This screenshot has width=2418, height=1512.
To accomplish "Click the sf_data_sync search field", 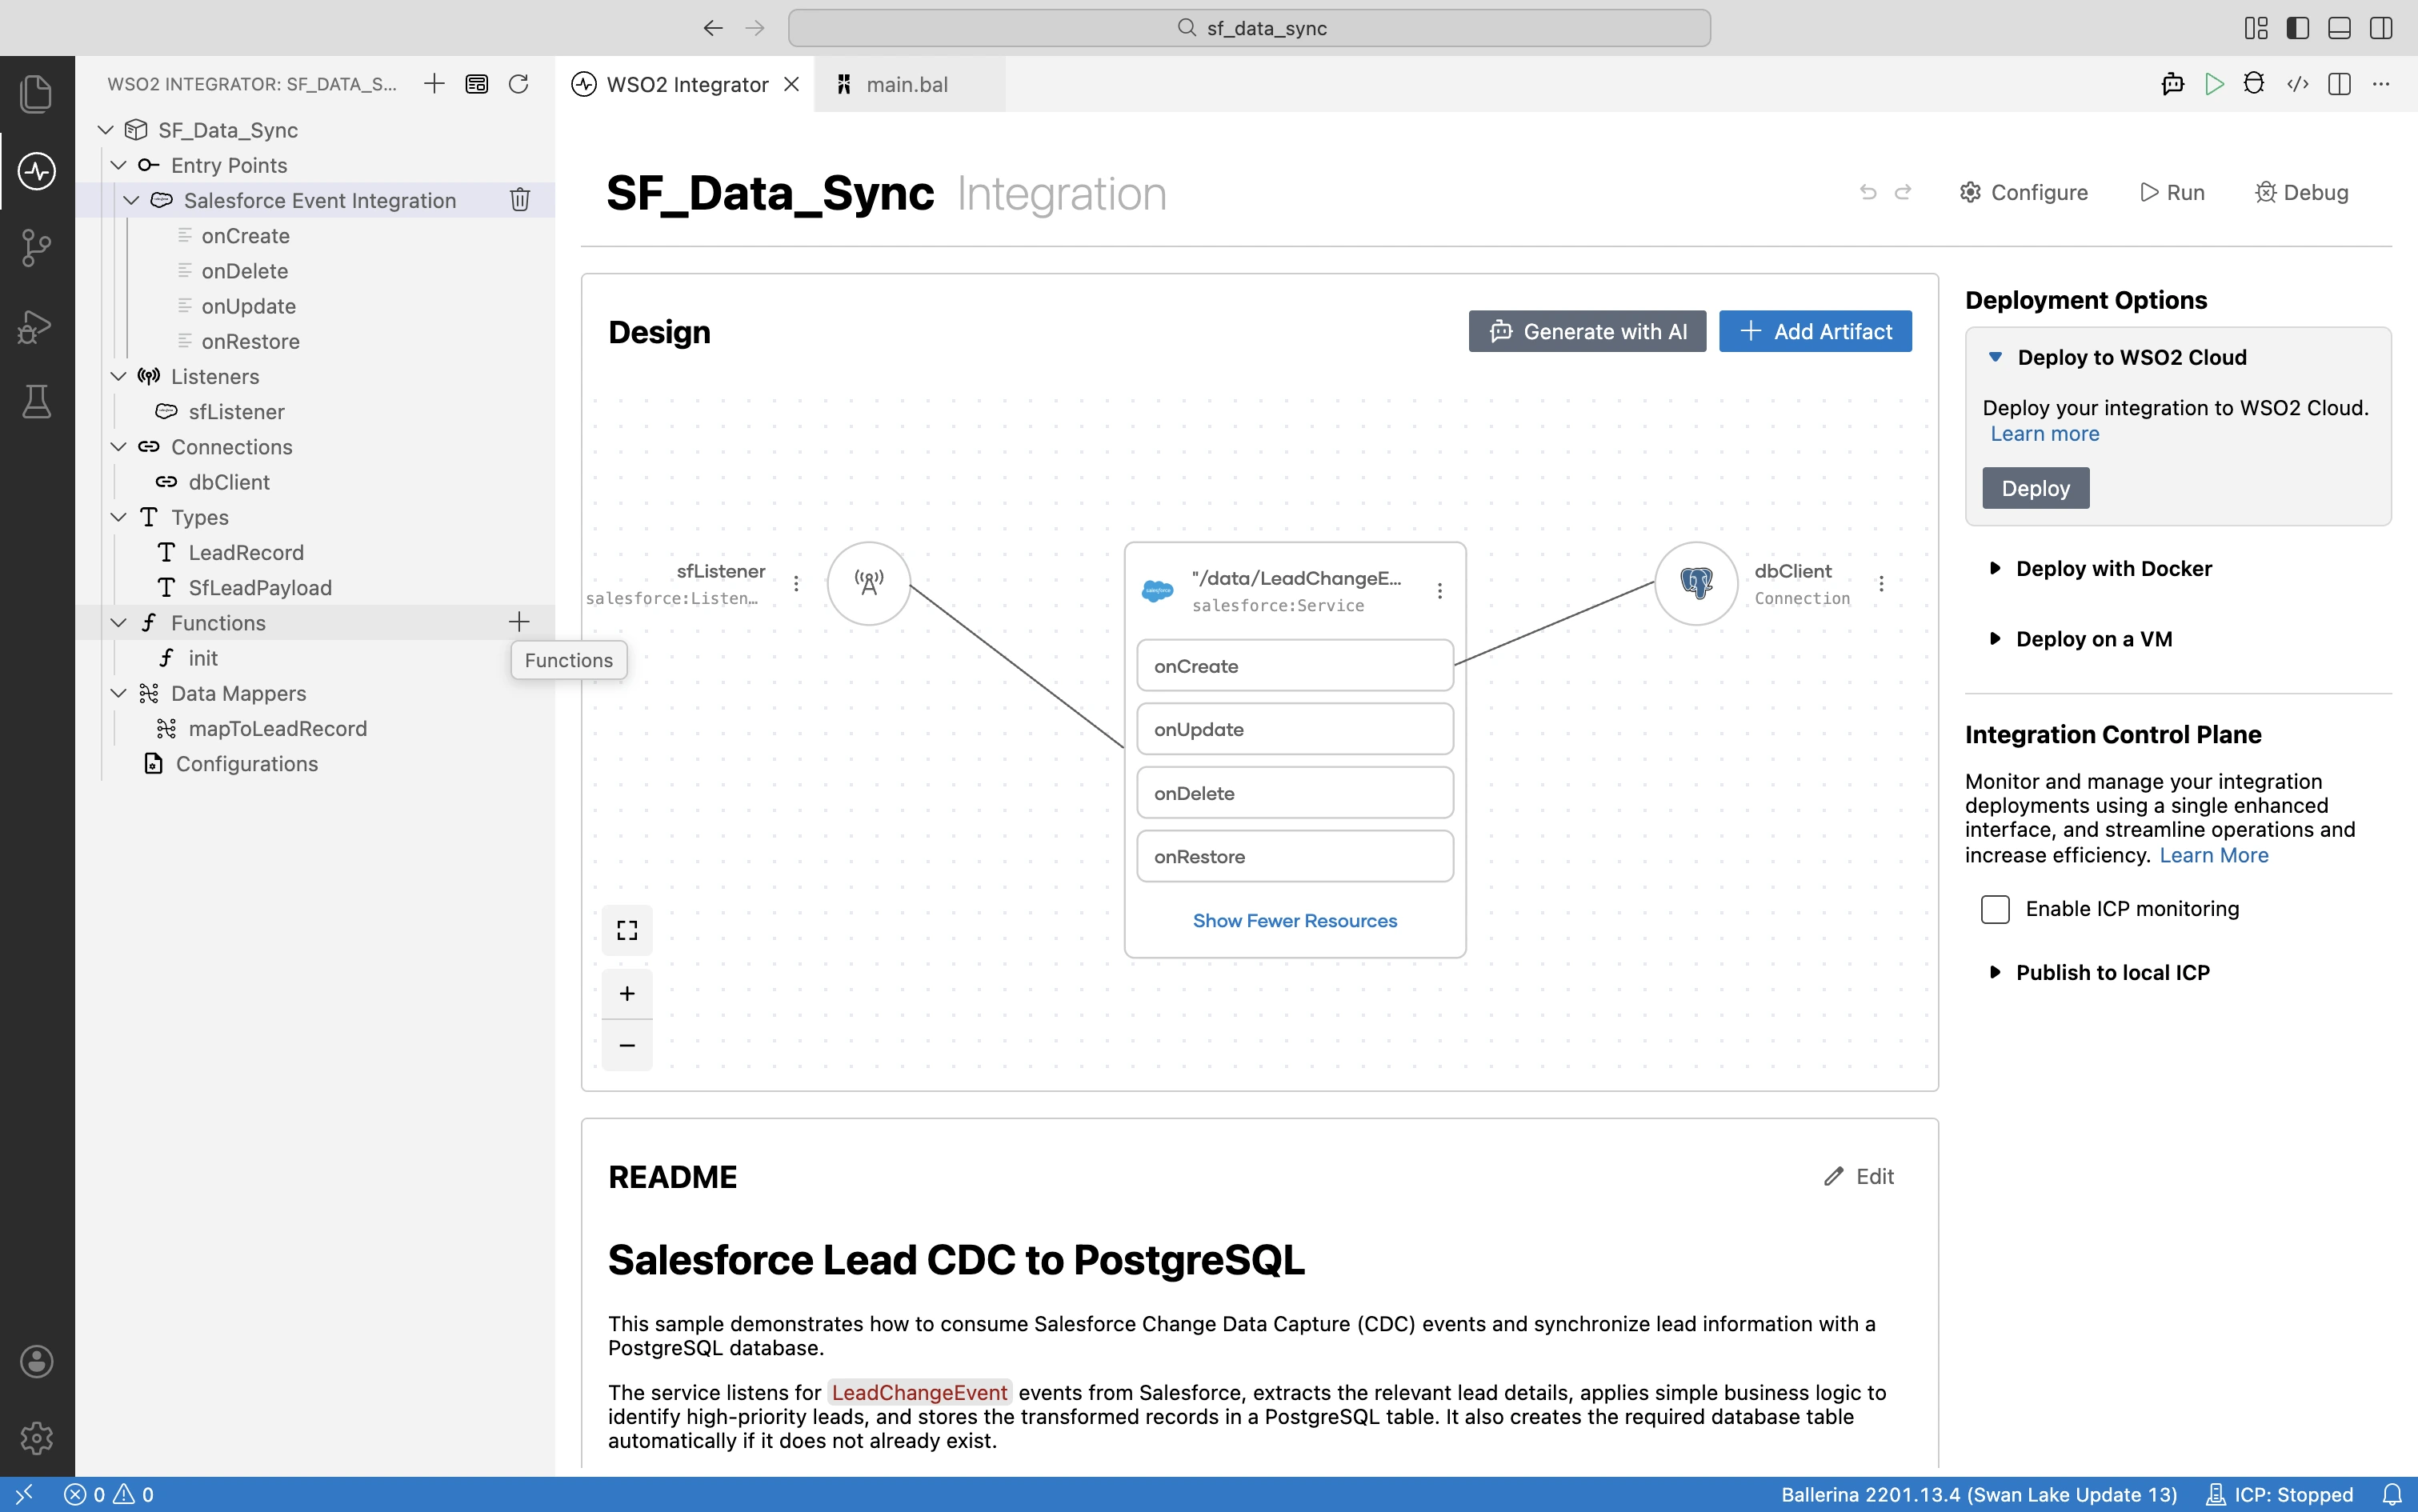I will pyautogui.click(x=1249, y=28).
